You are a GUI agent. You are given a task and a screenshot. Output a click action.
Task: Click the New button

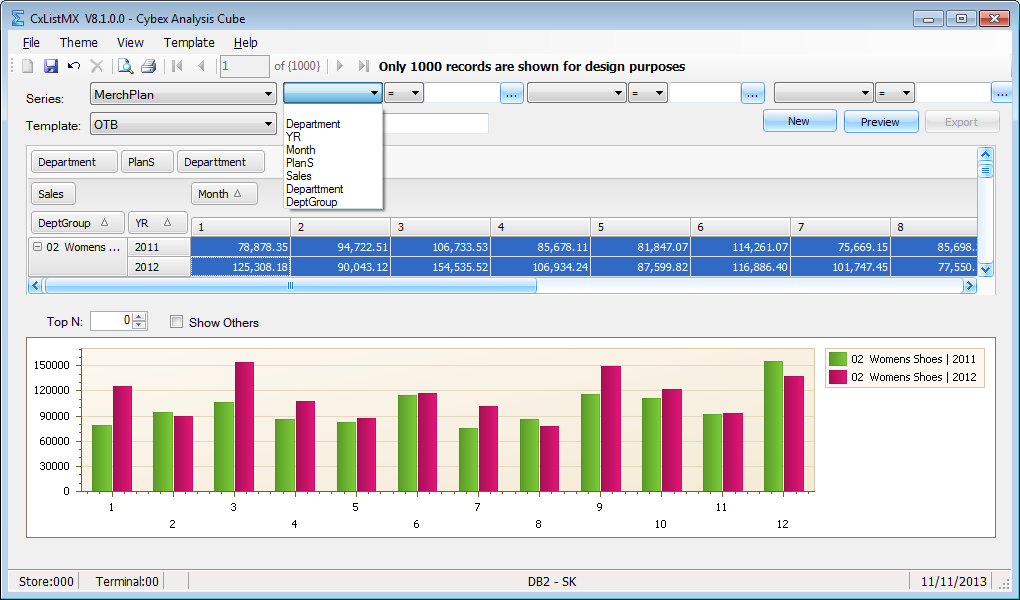pyautogui.click(x=799, y=121)
